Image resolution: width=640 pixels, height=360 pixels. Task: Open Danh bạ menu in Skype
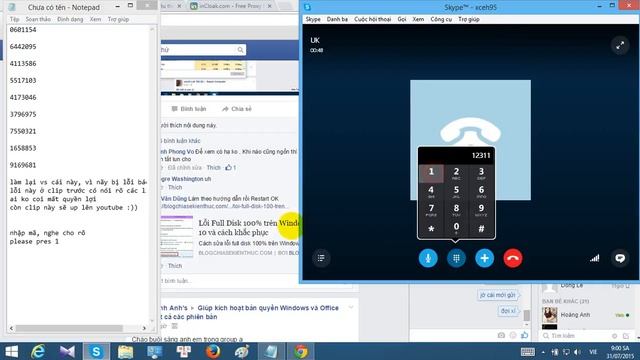(x=337, y=19)
